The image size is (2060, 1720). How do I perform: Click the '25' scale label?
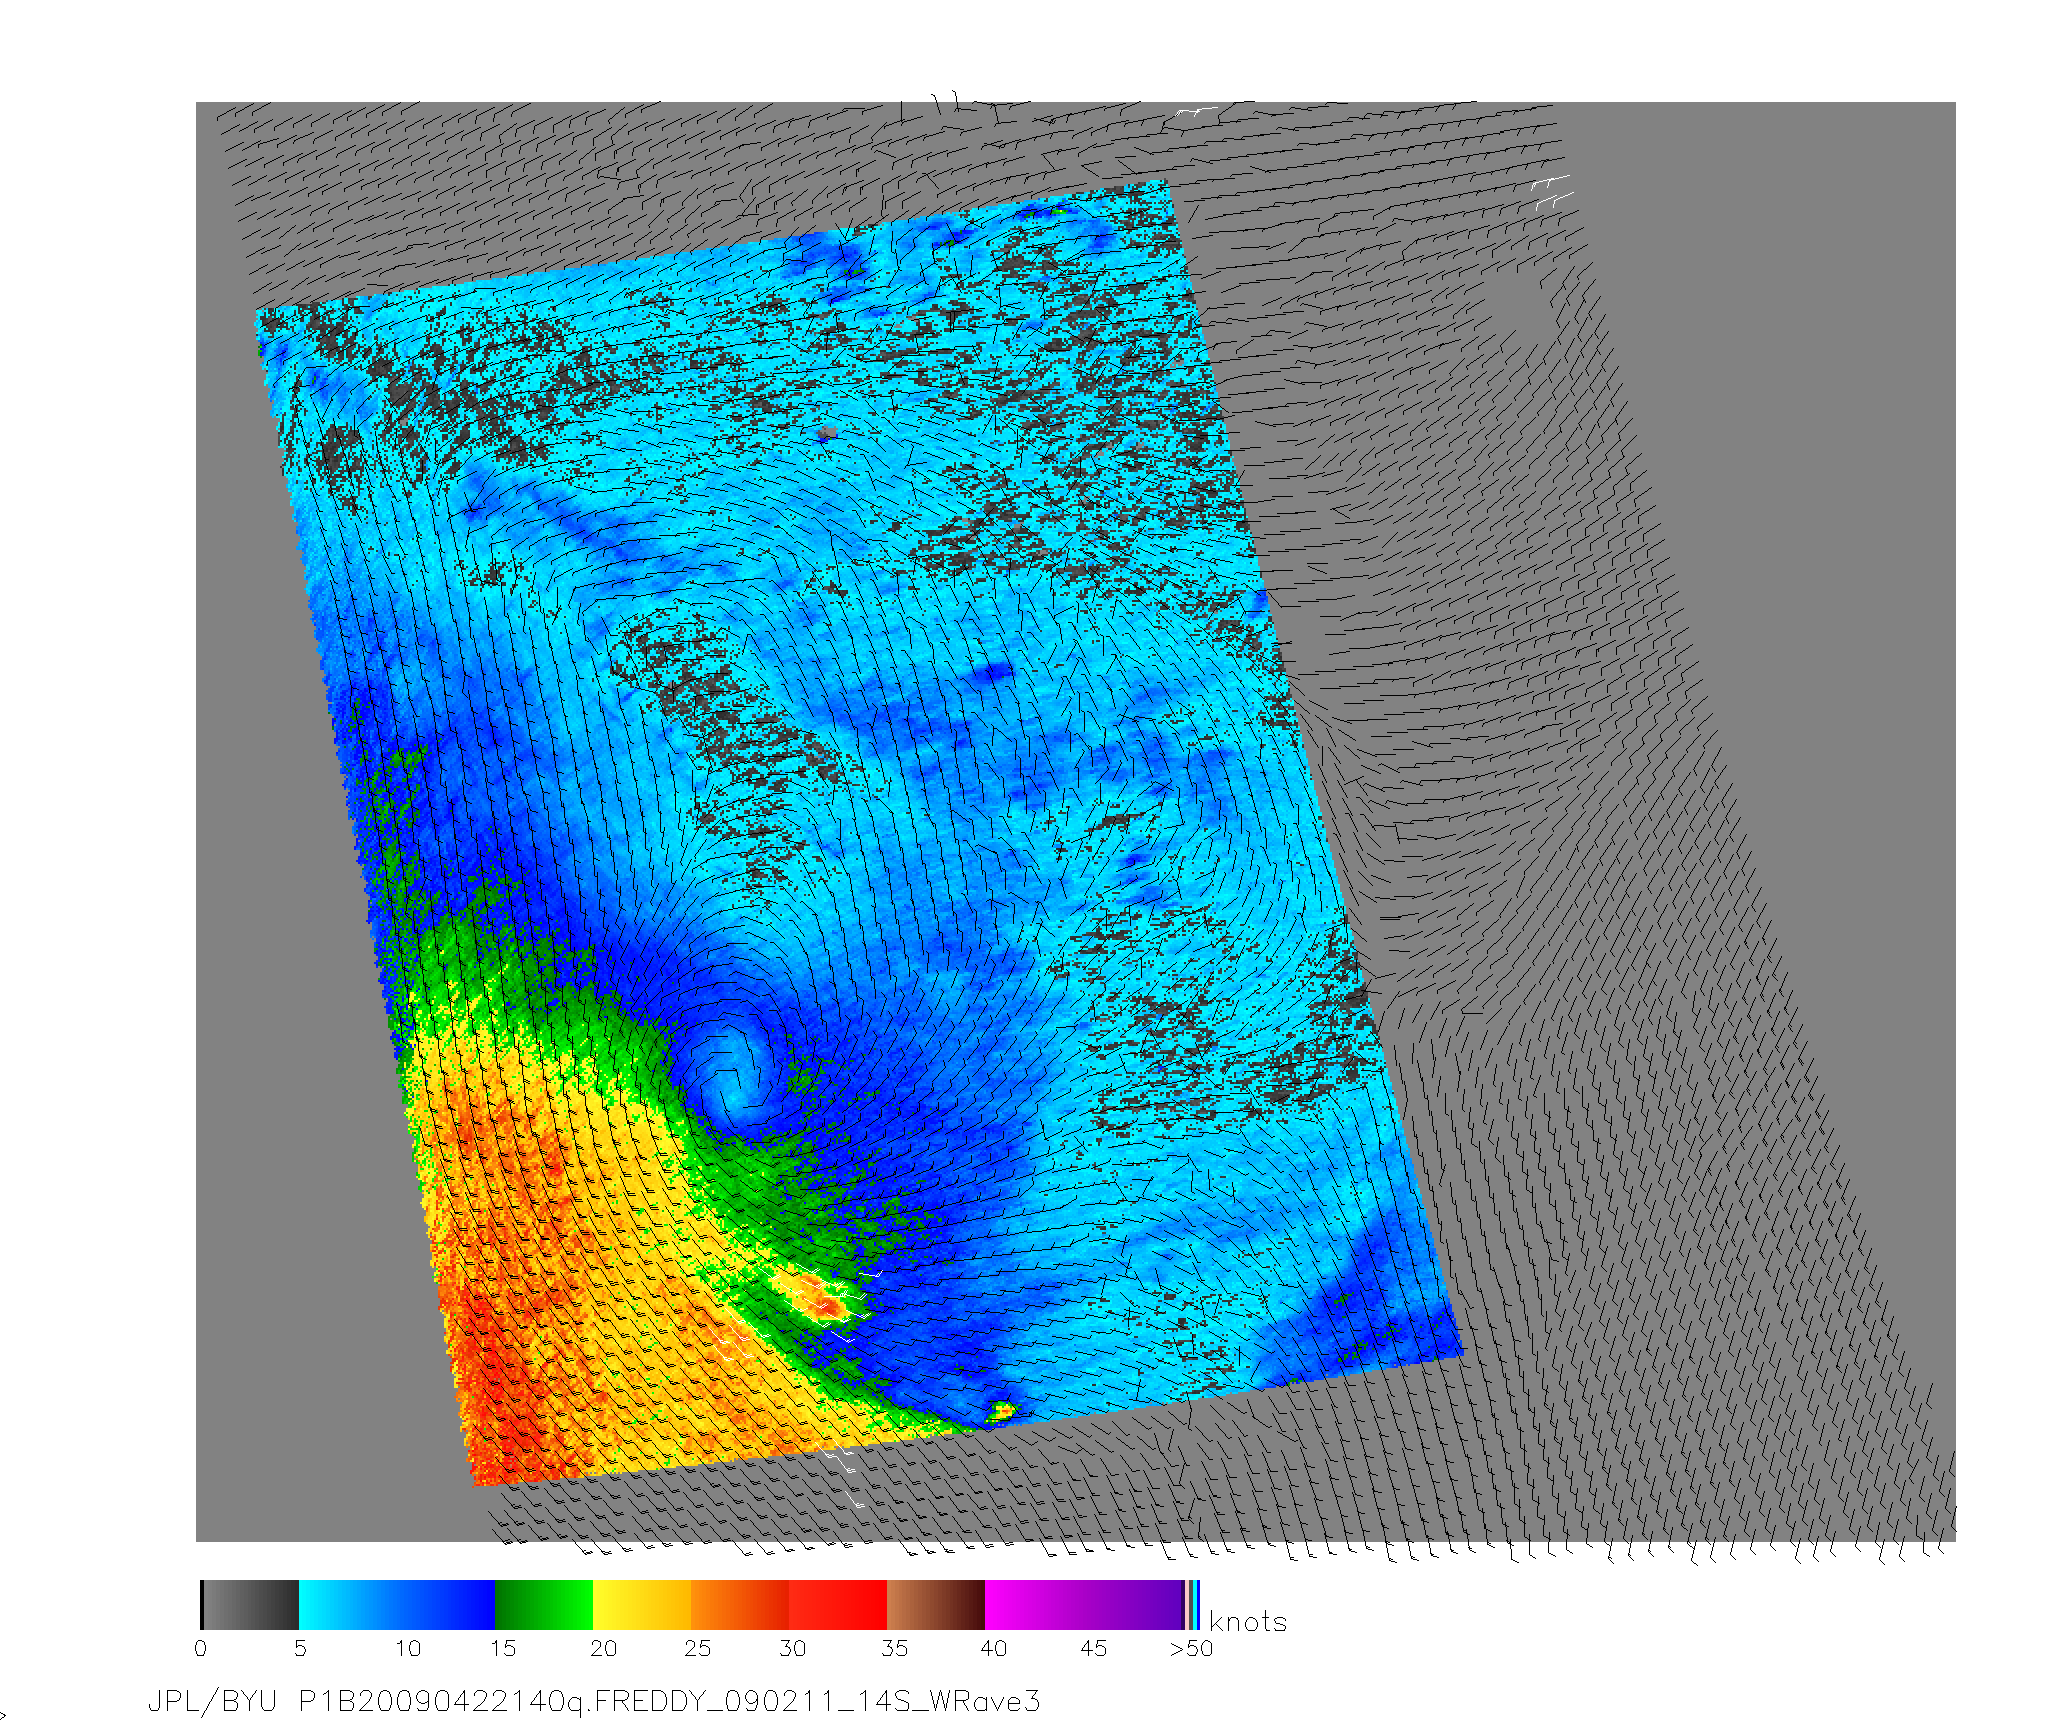coord(698,1648)
